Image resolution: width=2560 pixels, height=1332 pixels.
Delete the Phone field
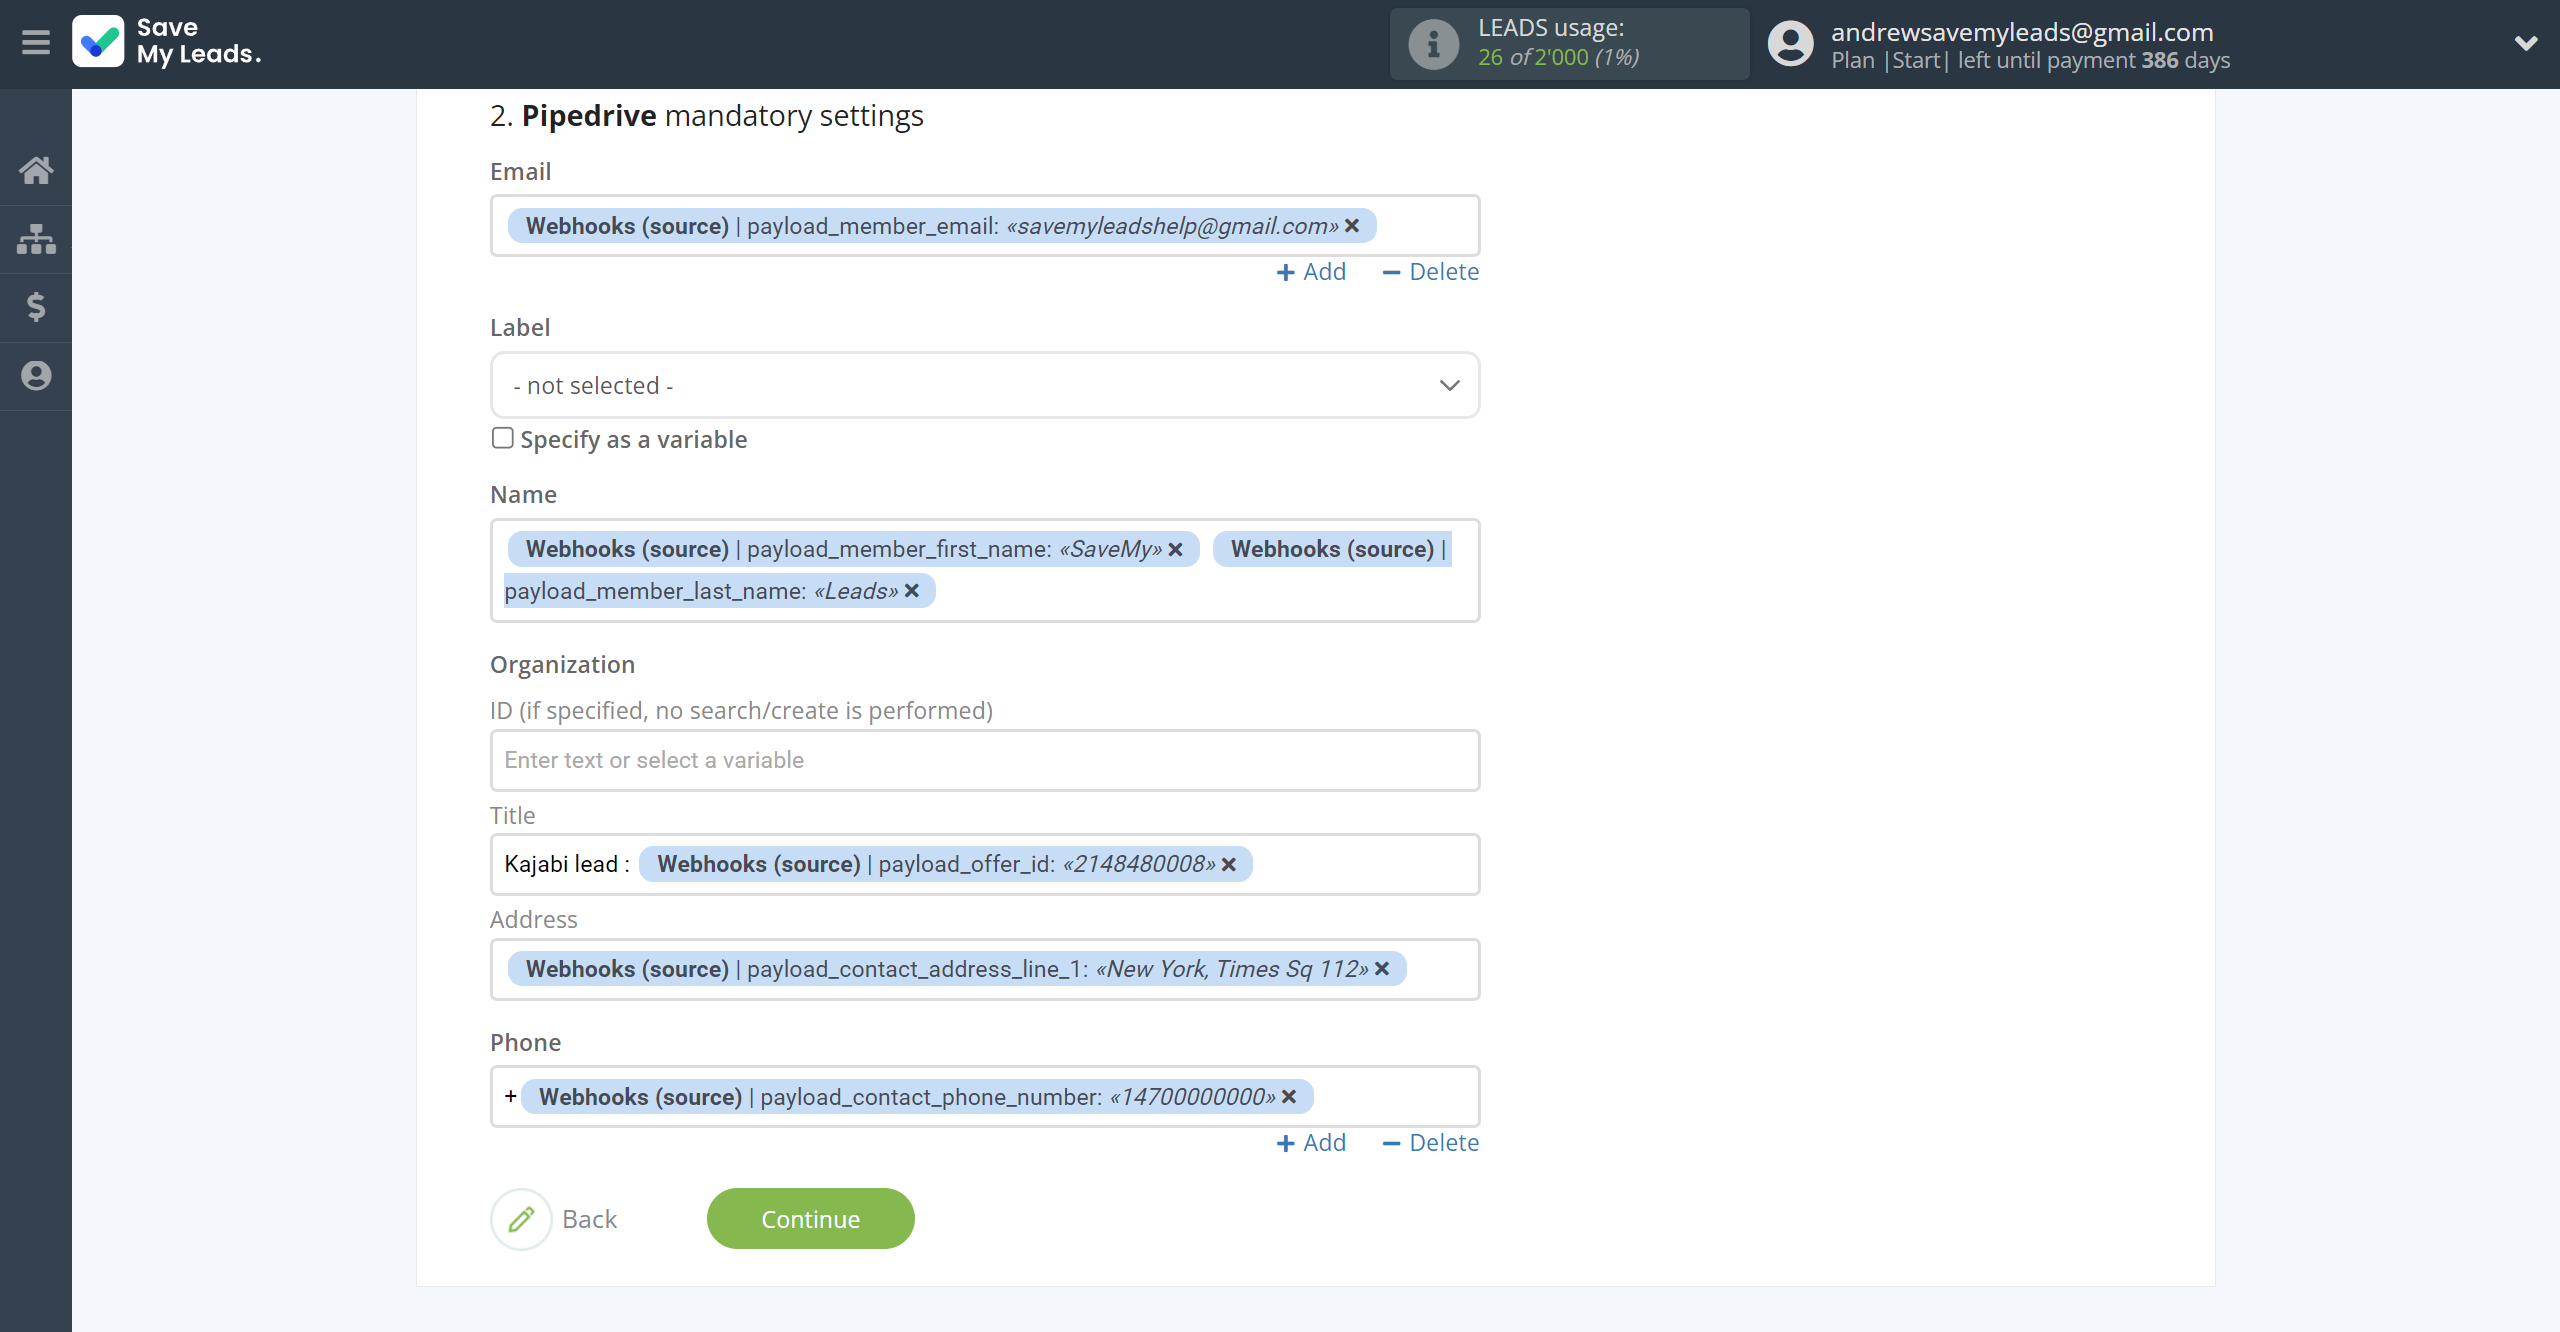pyautogui.click(x=1430, y=1143)
